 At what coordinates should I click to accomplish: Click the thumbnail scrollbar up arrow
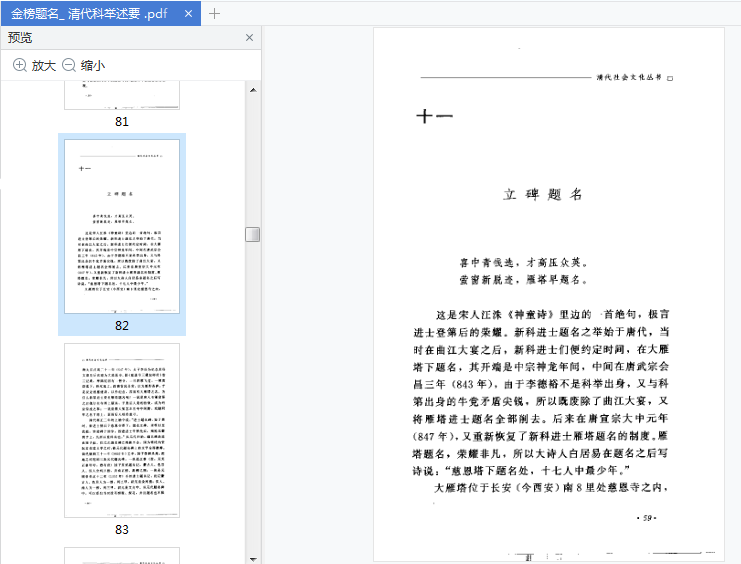253,90
